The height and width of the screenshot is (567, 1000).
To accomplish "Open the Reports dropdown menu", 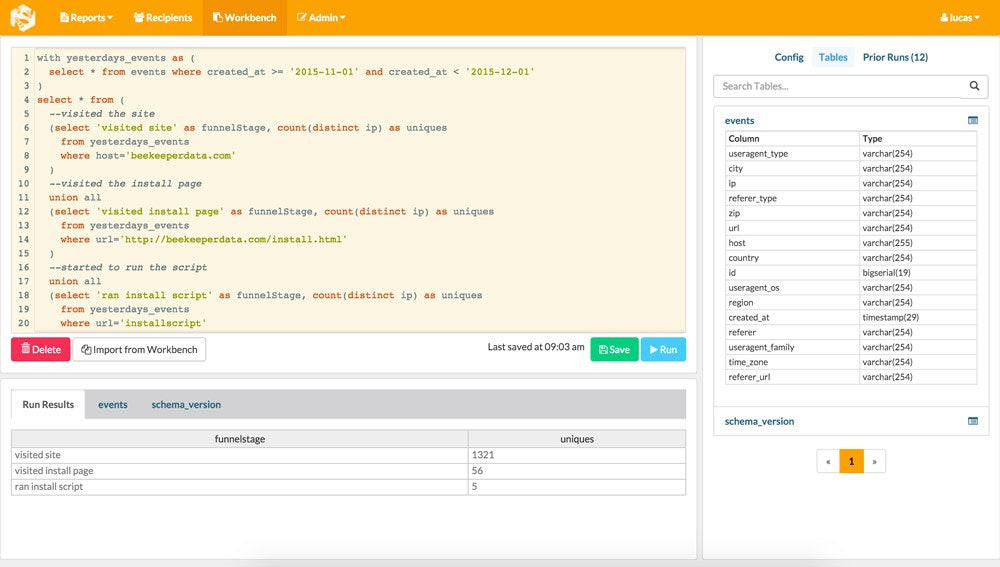I will point(86,18).
